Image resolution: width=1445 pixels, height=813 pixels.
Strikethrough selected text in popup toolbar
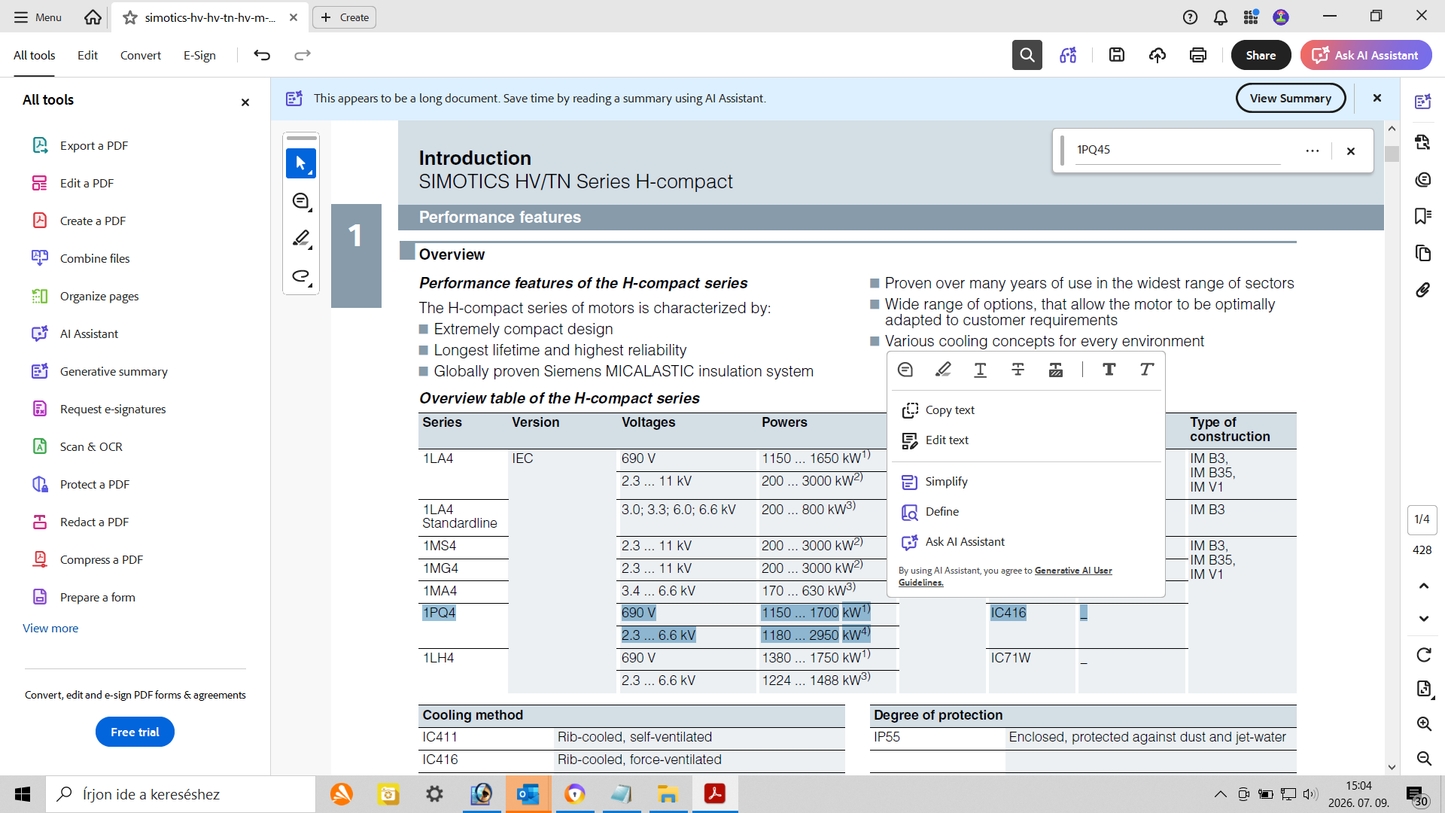click(1018, 370)
